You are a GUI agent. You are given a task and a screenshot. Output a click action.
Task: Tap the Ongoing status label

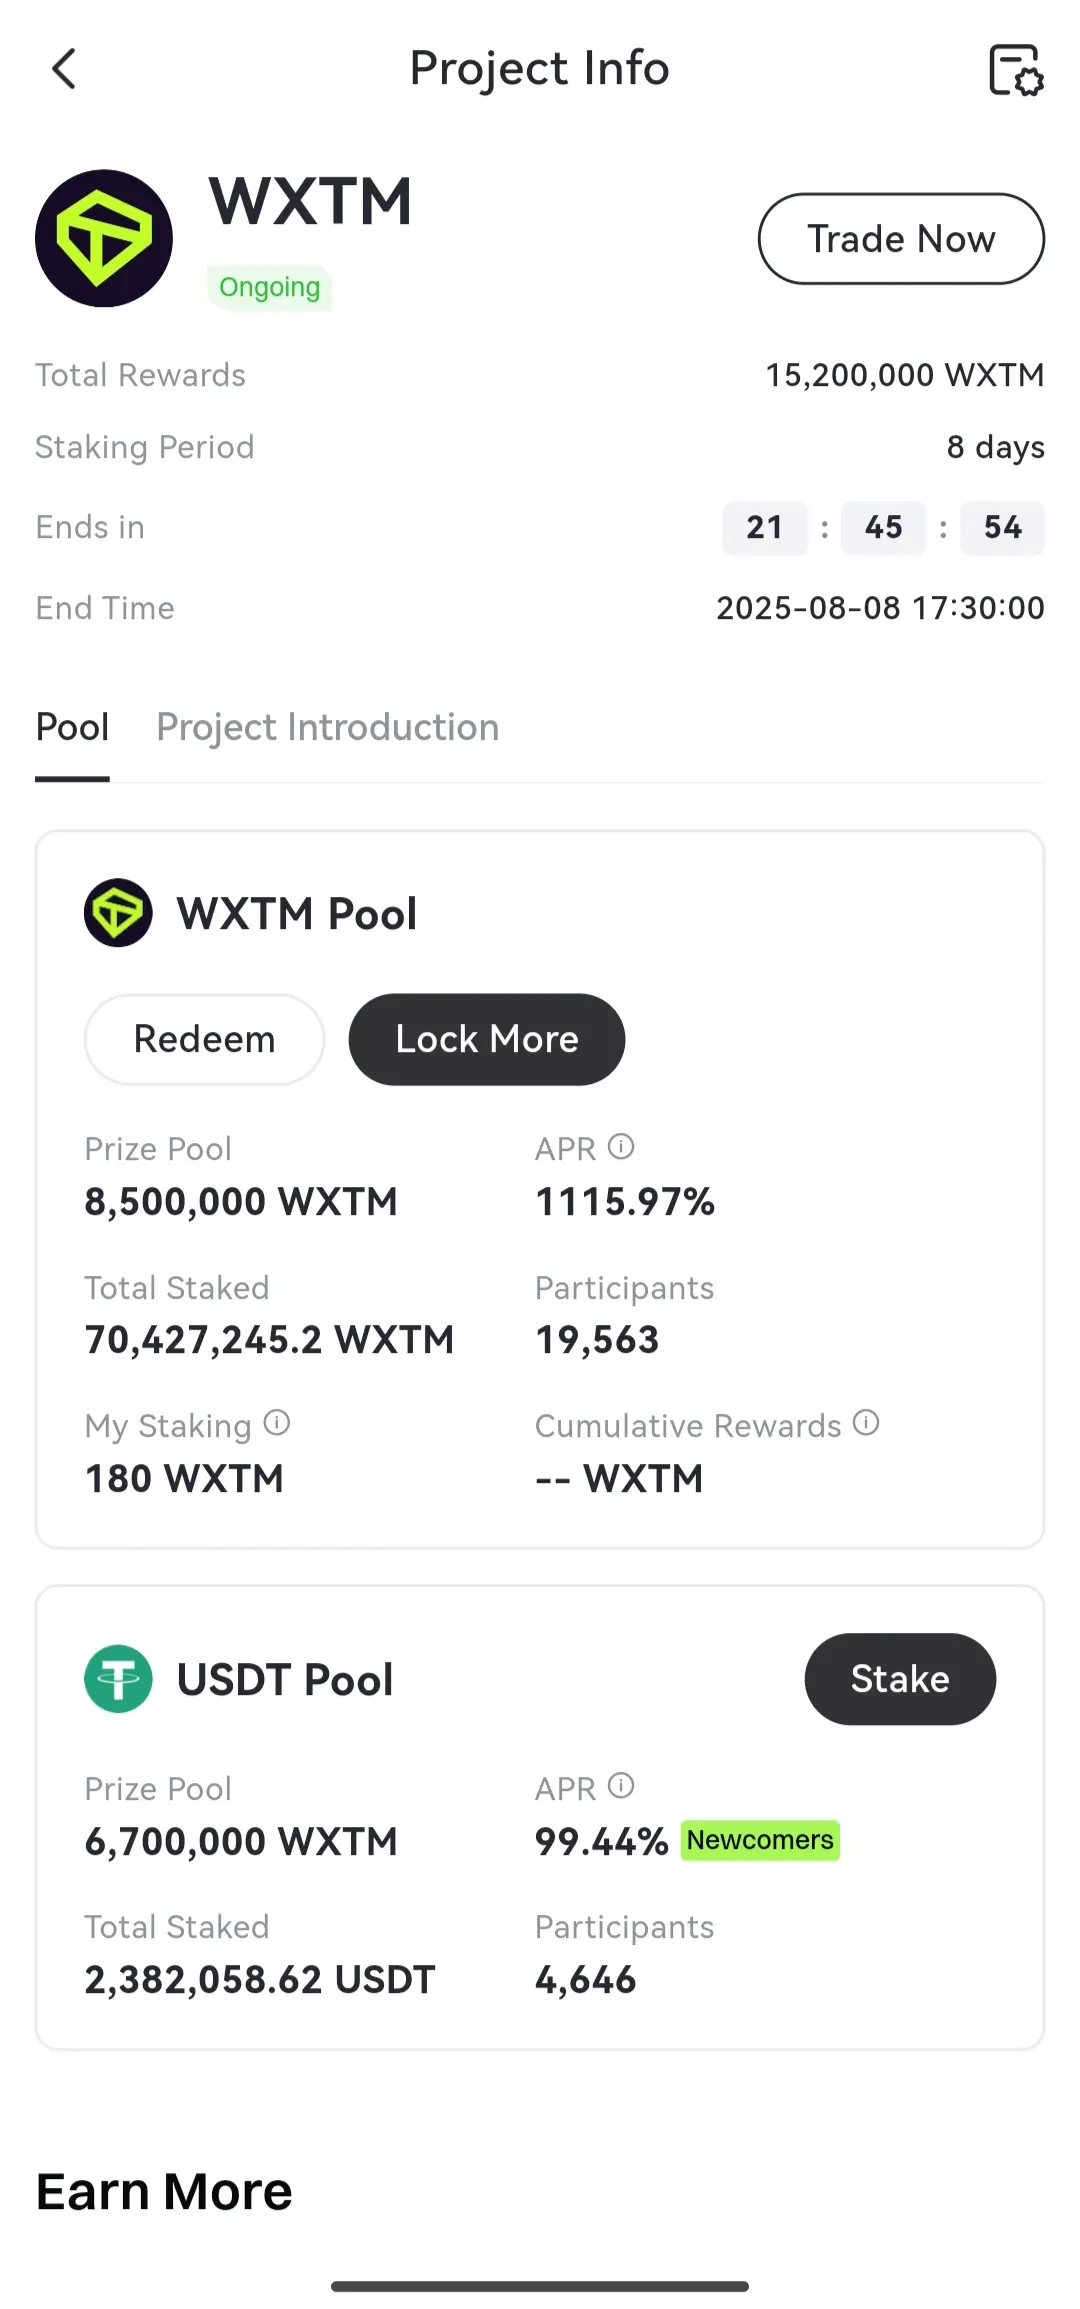pos(269,287)
